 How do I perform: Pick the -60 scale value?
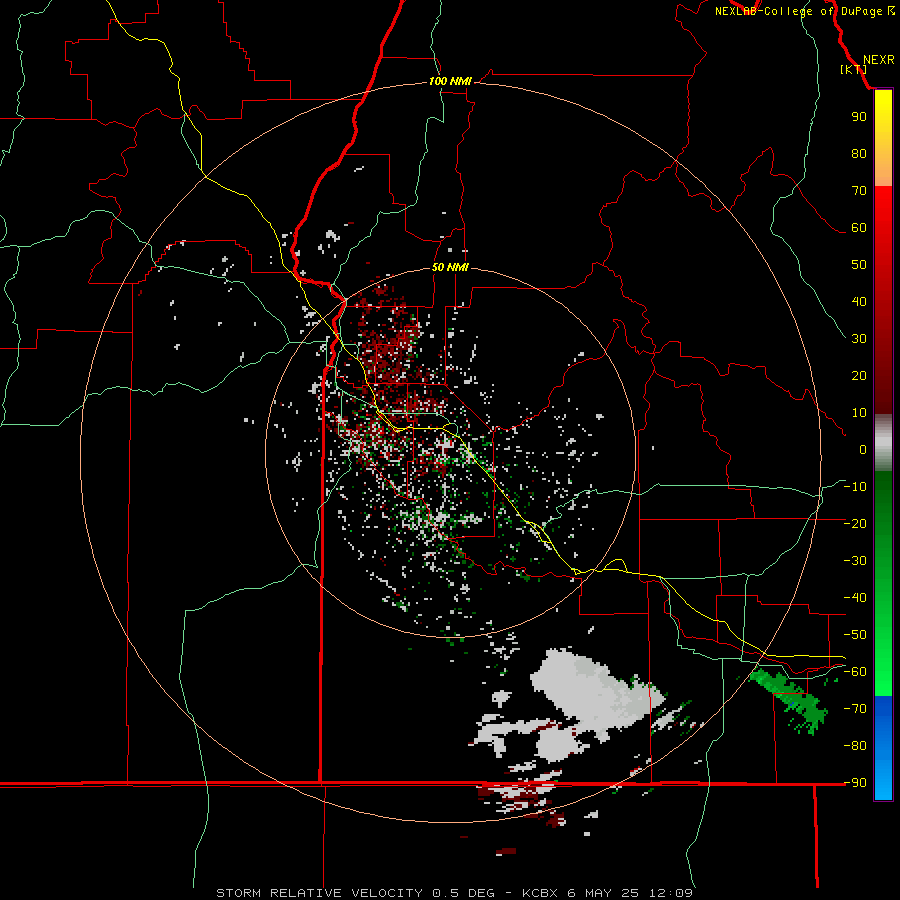(855, 672)
